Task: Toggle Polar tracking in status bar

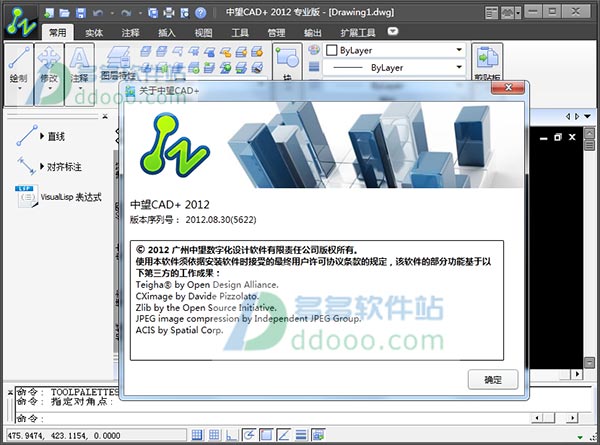Action: tap(249, 435)
